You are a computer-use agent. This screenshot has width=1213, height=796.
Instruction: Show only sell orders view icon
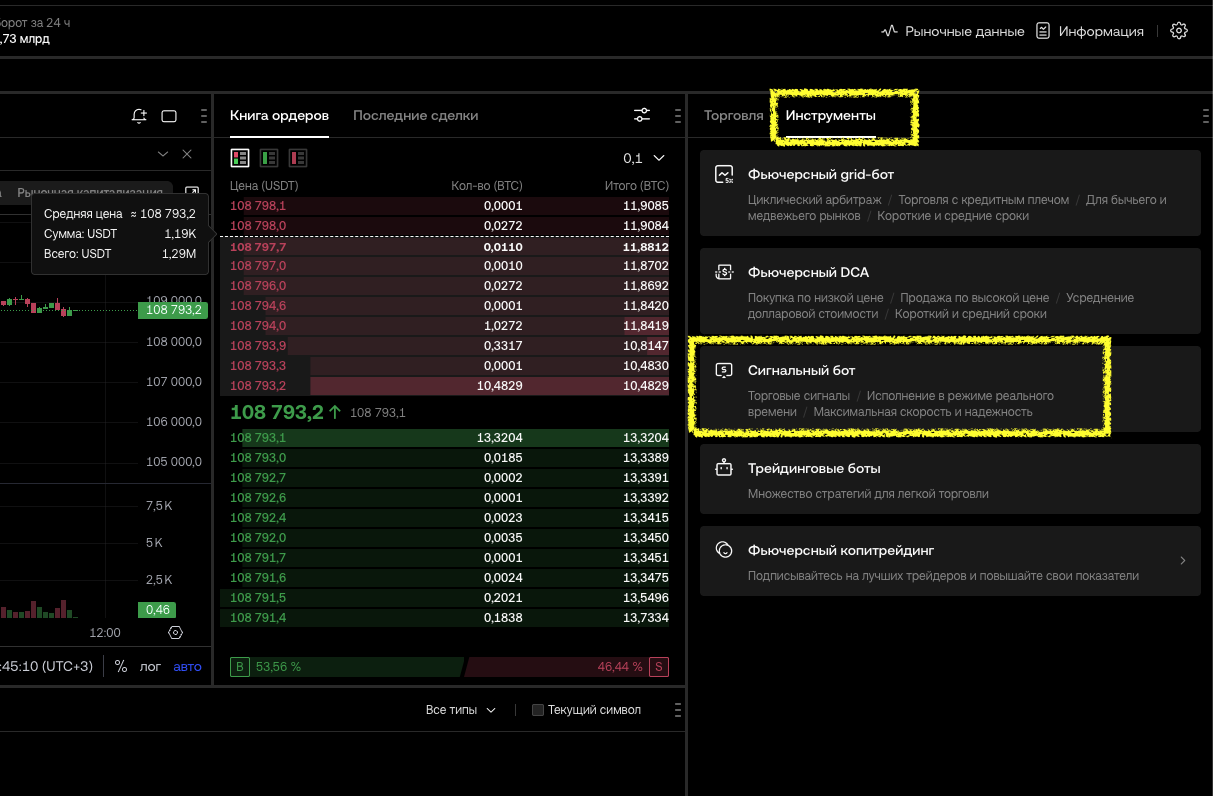pyautogui.click(x=298, y=158)
